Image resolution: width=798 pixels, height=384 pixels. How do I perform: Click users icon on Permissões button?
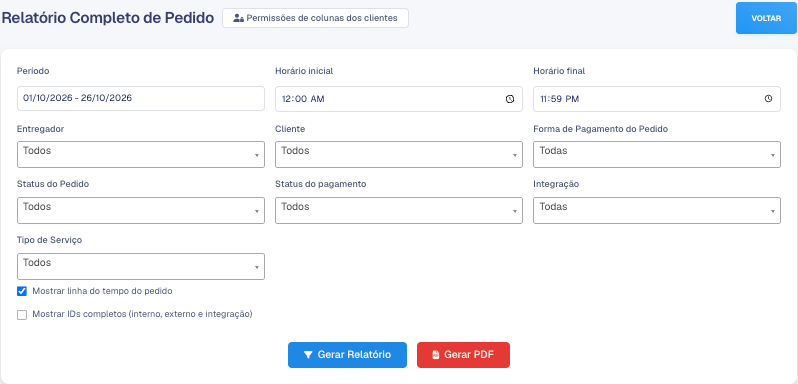[x=238, y=18]
